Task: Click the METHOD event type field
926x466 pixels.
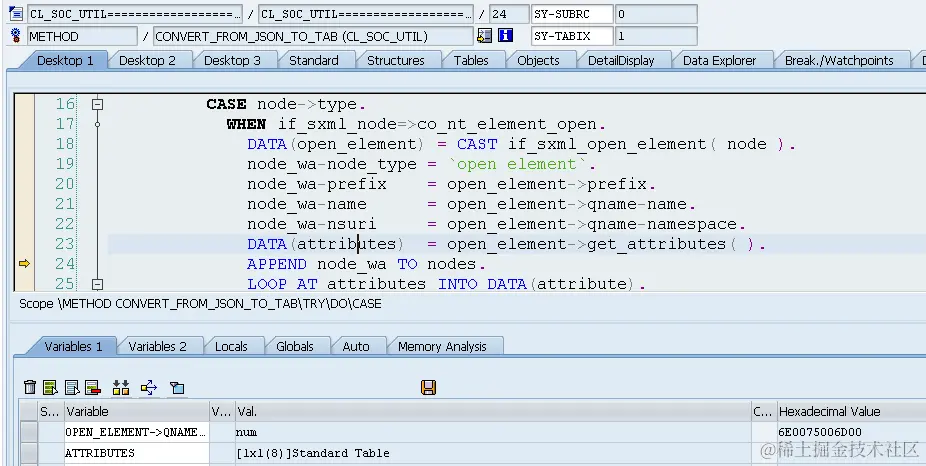Action: 82,36
